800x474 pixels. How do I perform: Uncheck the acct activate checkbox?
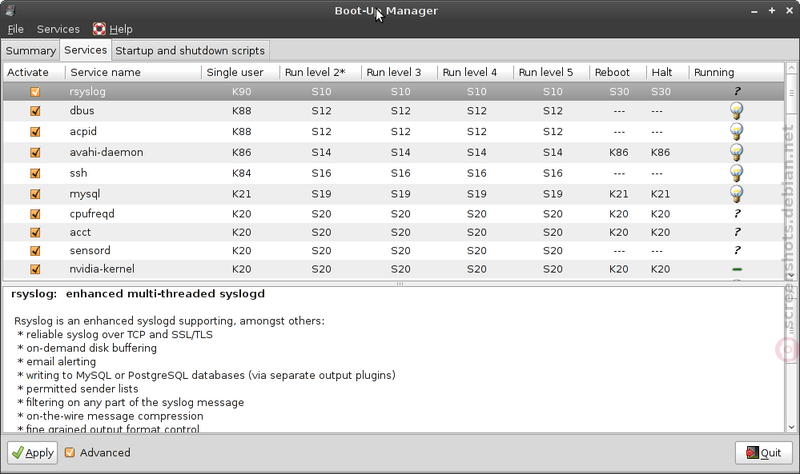[x=35, y=233]
